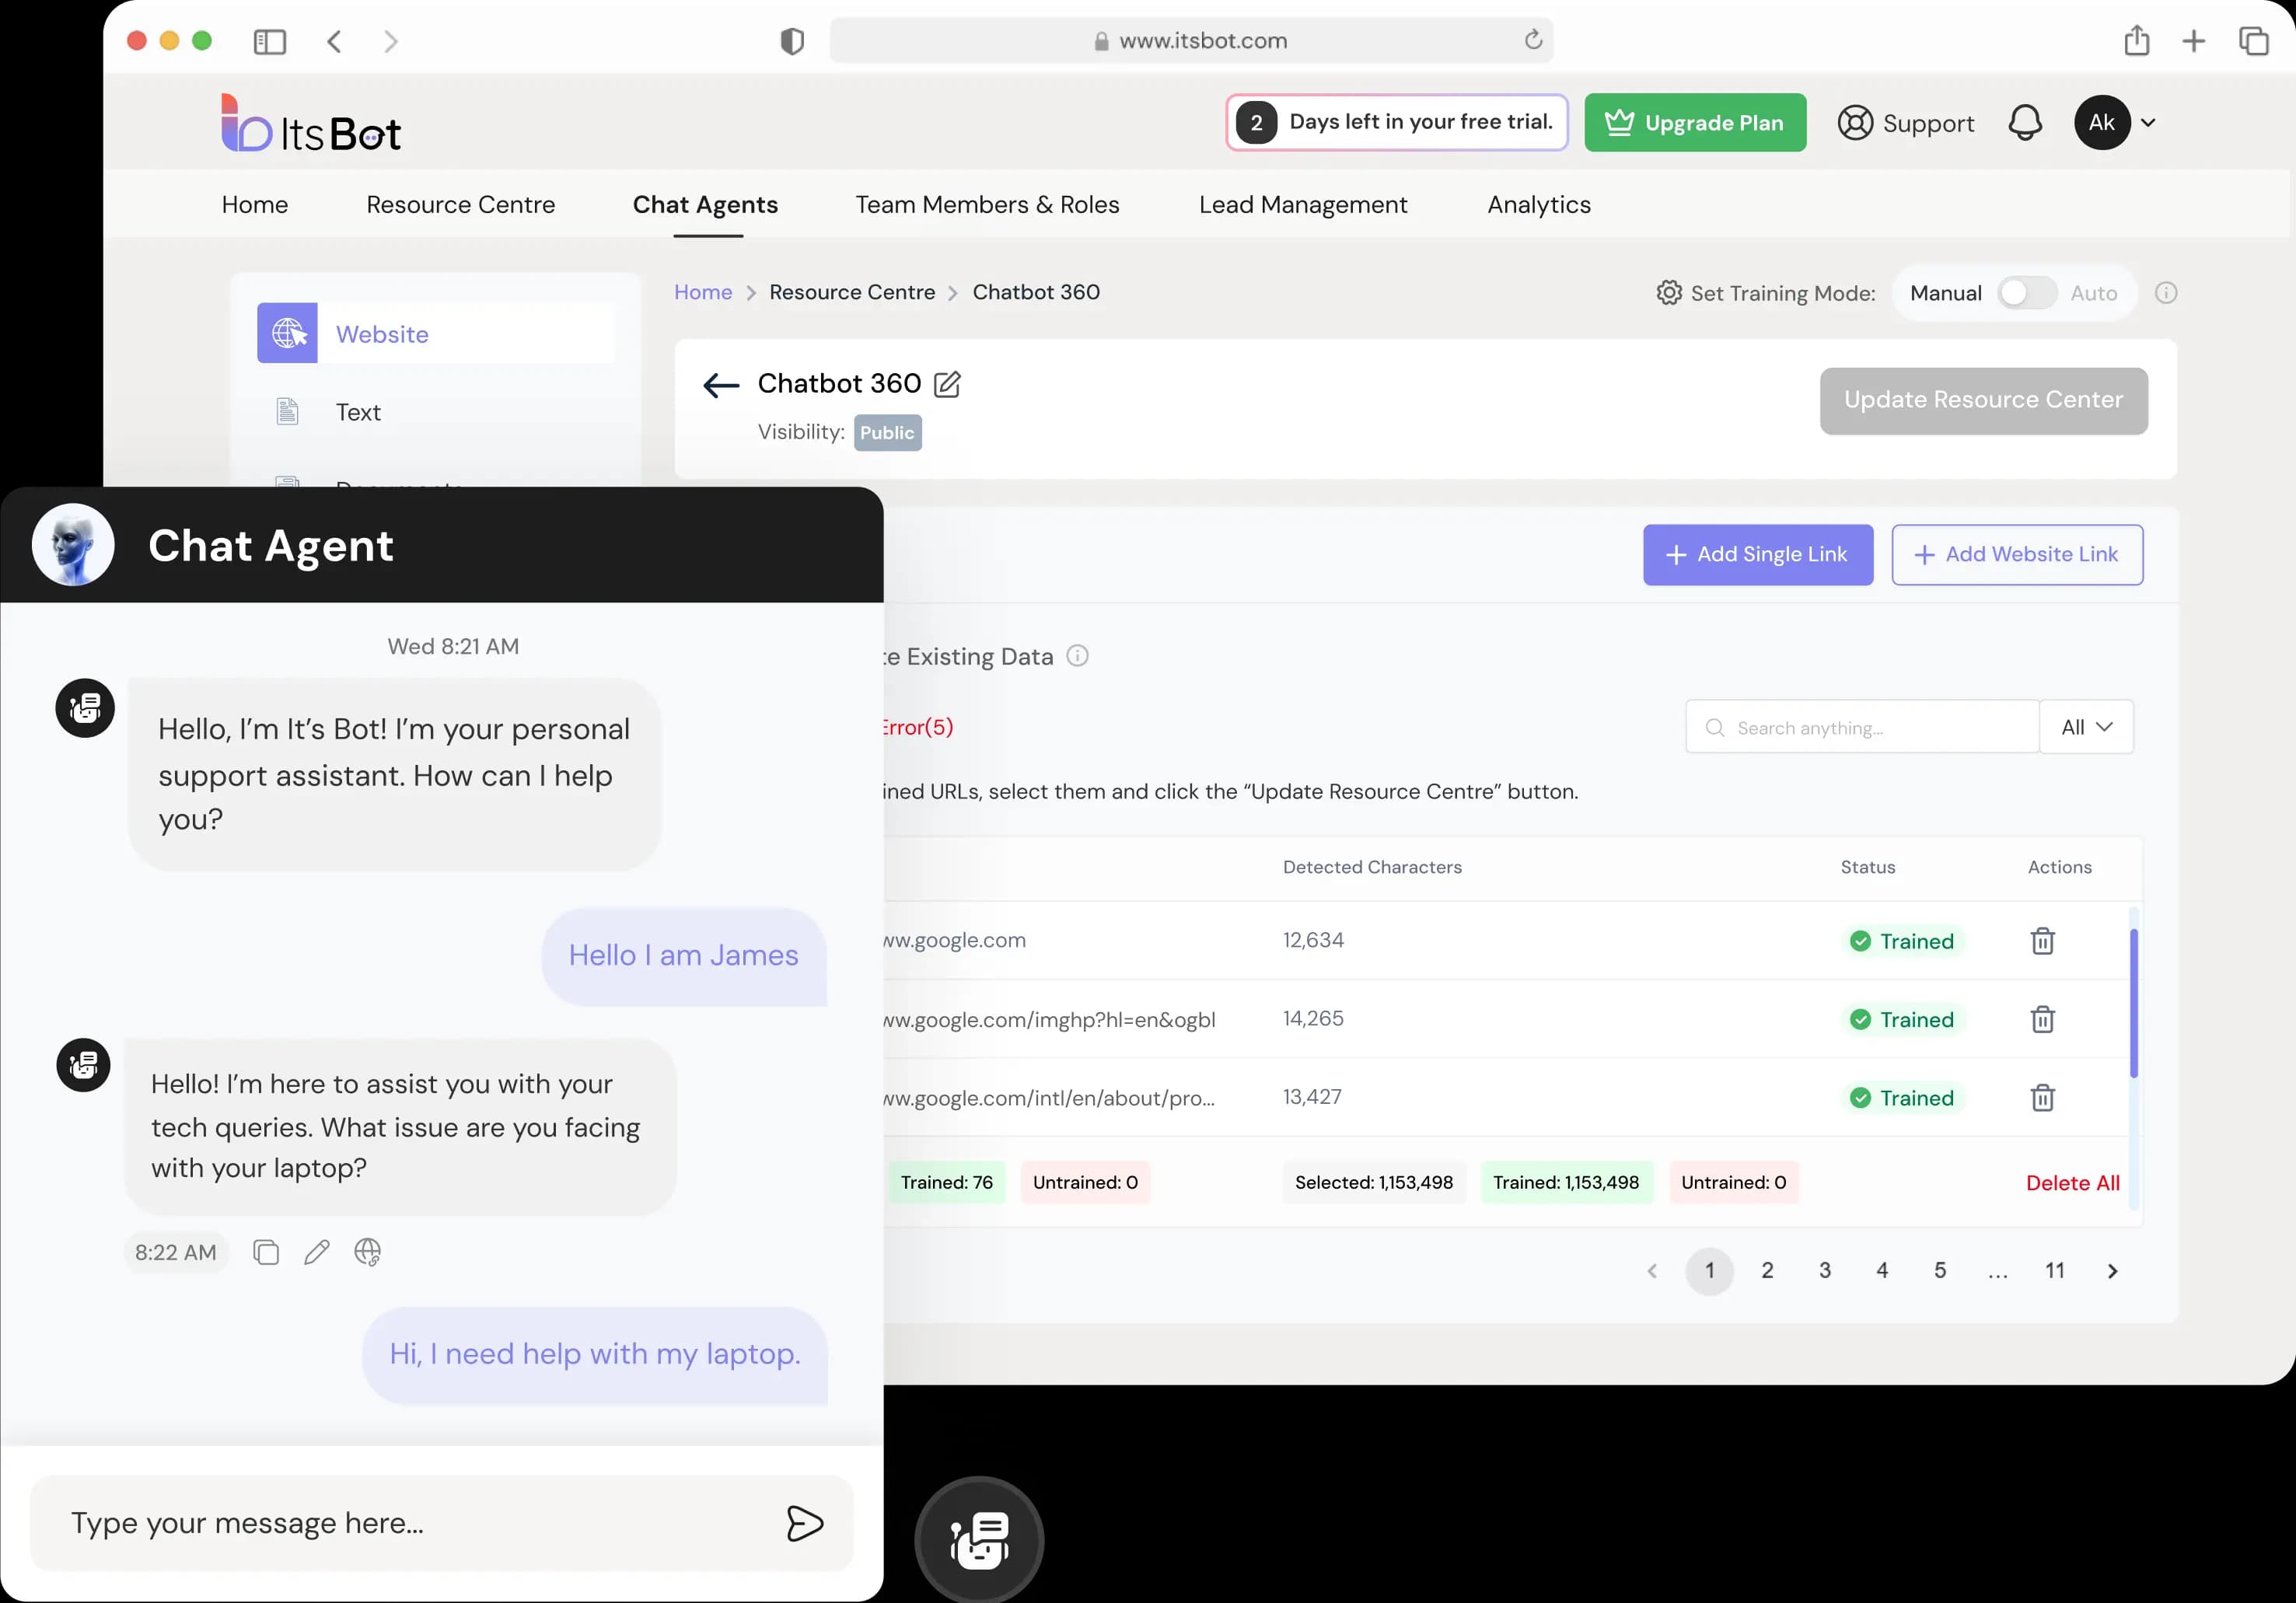Send message with the paper plane icon
The width and height of the screenshot is (2296, 1603).
click(804, 1523)
